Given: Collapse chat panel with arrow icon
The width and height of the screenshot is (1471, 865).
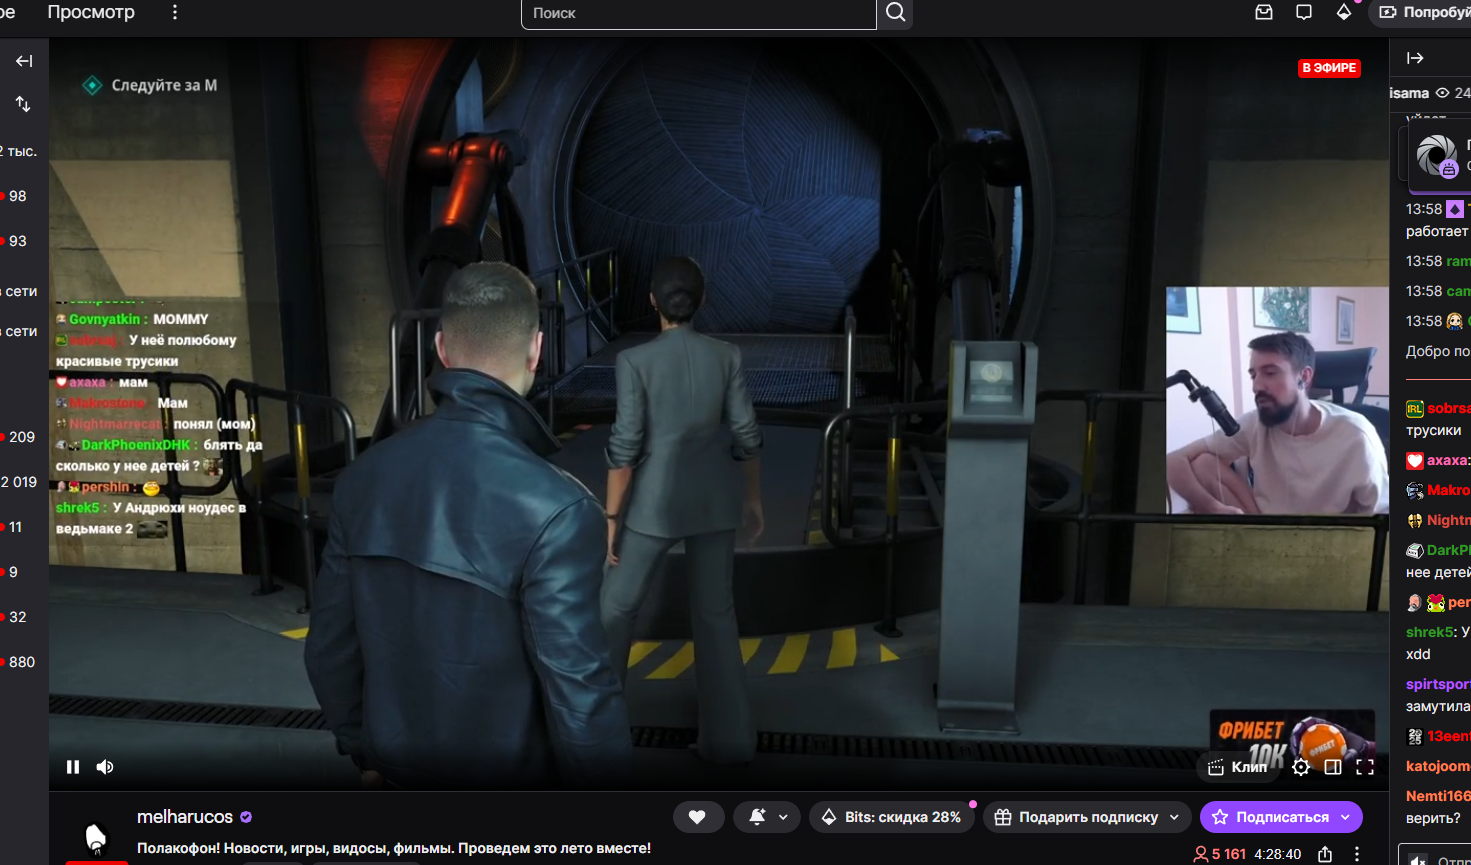Looking at the screenshot, I should pyautogui.click(x=1415, y=58).
